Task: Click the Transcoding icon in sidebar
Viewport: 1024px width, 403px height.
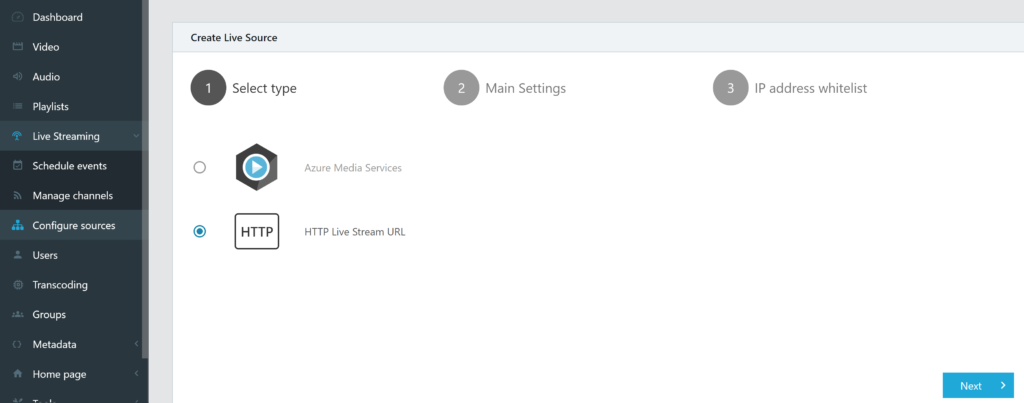Action: click(x=18, y=285)
